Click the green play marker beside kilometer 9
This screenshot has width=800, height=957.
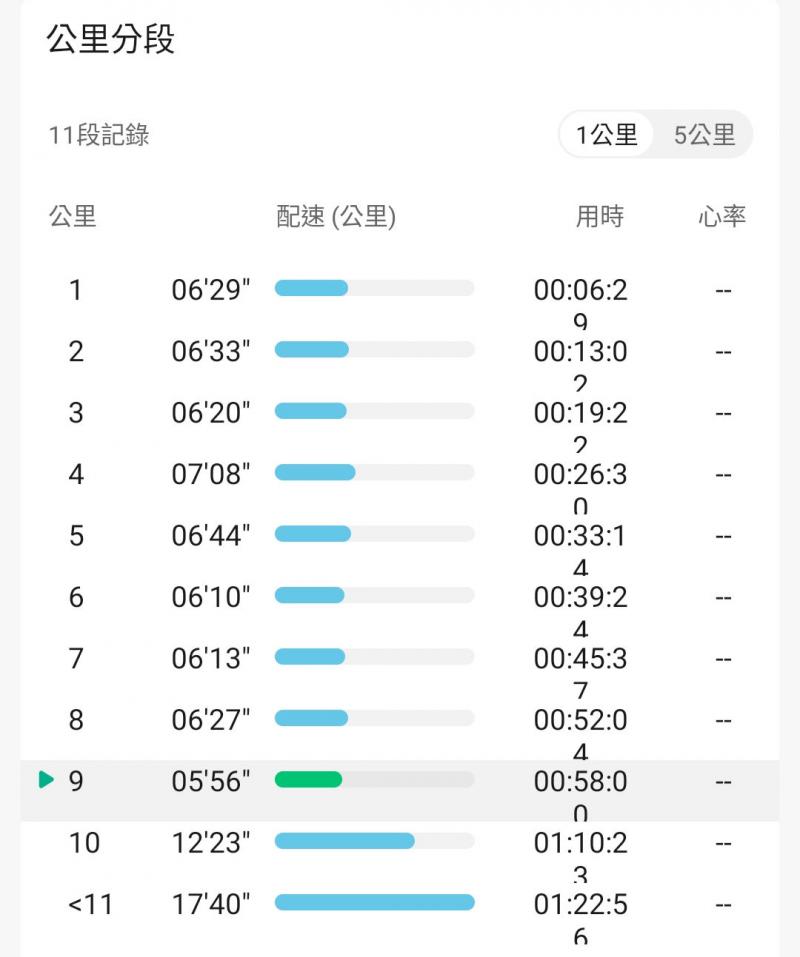pos(45,779)
